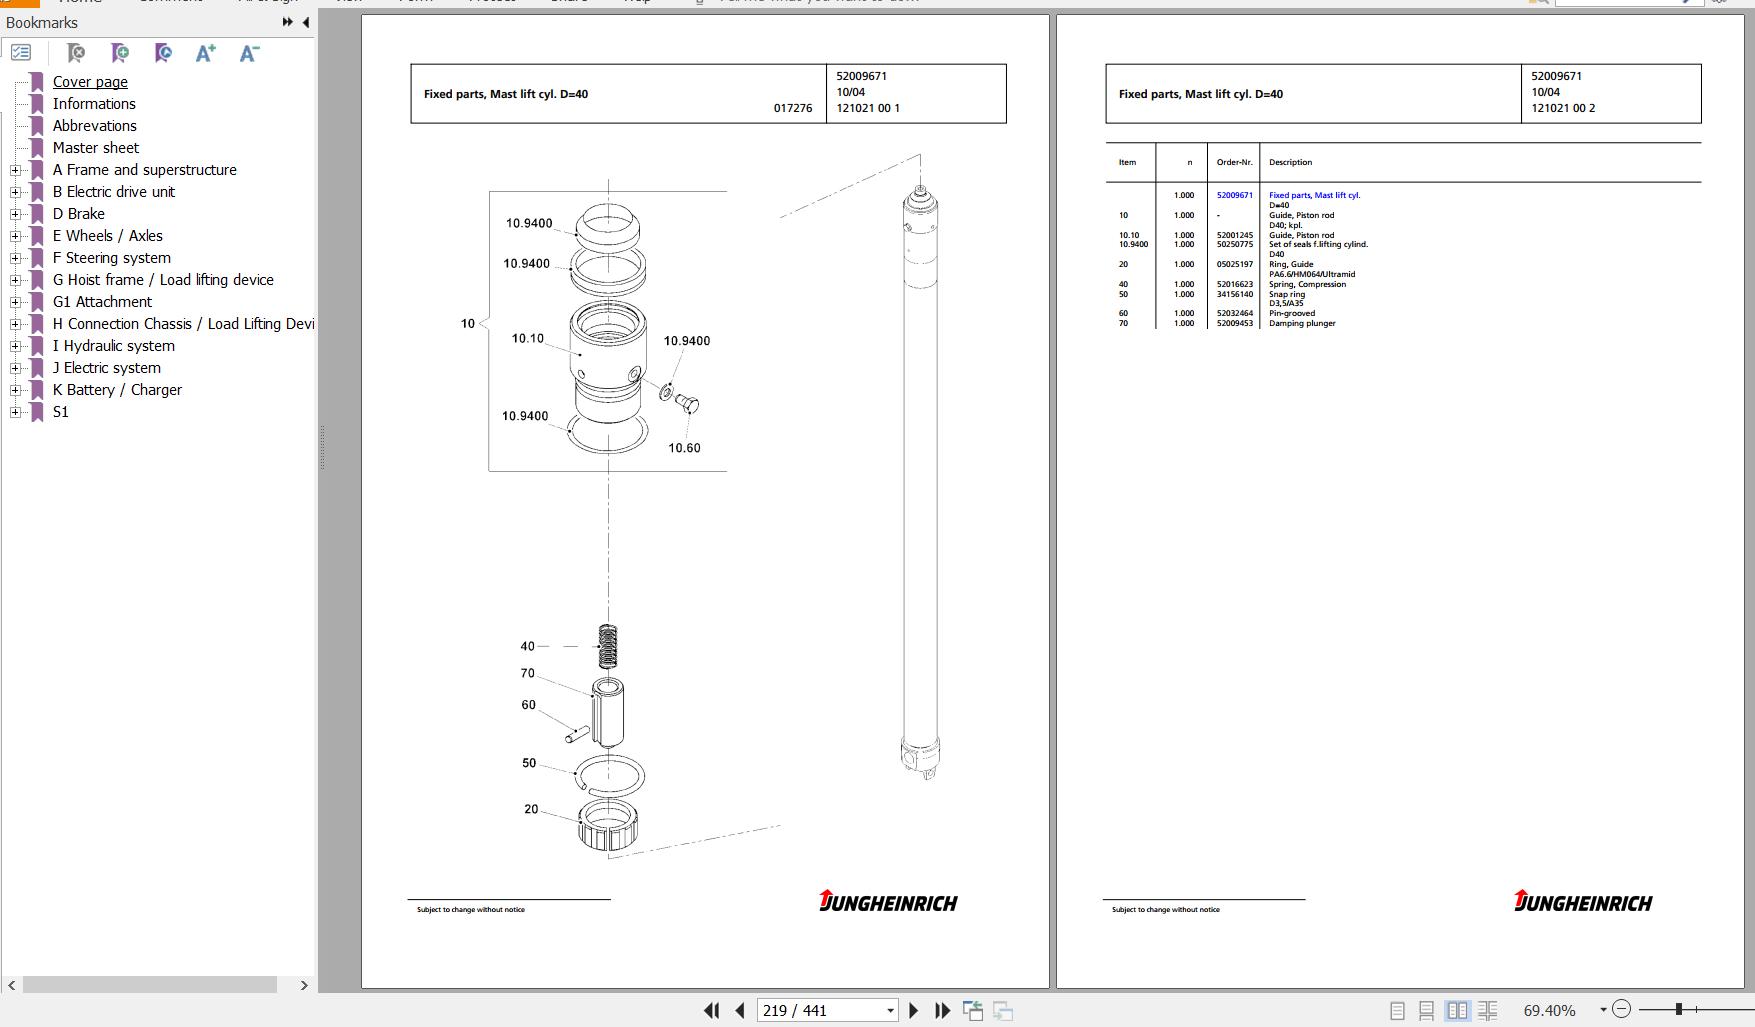Click order number 34156140 in parts table
The height and width of the screenshot is (1027, 1755).
point(1234,294)
